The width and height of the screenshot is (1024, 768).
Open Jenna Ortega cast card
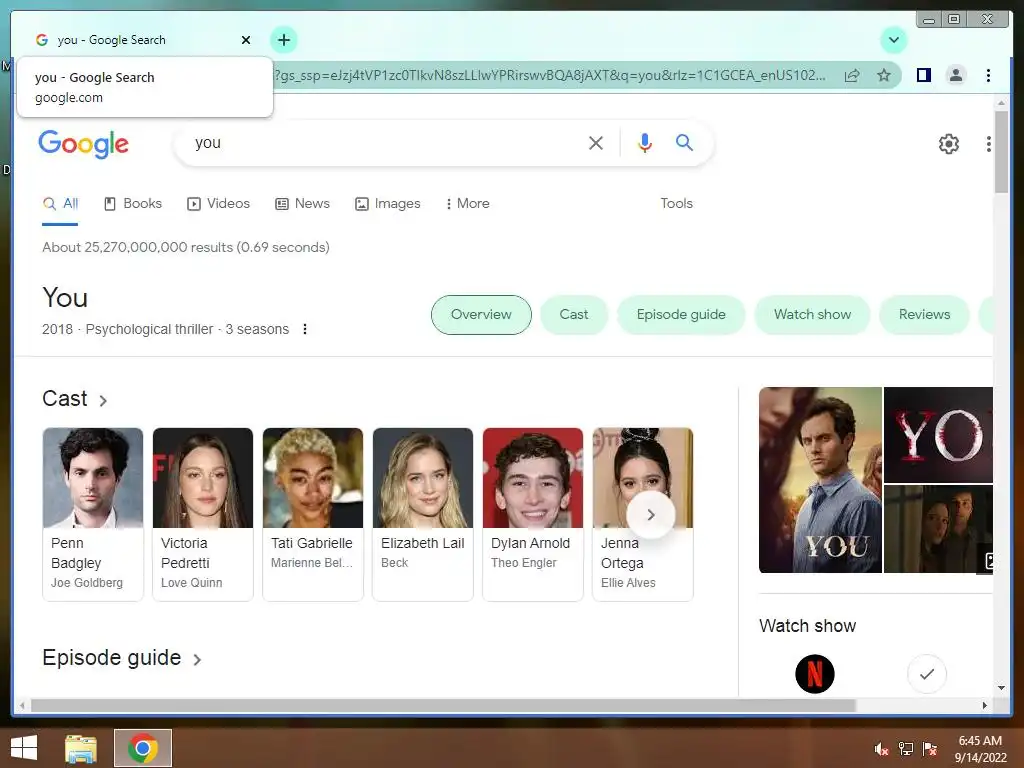point(643,514)
